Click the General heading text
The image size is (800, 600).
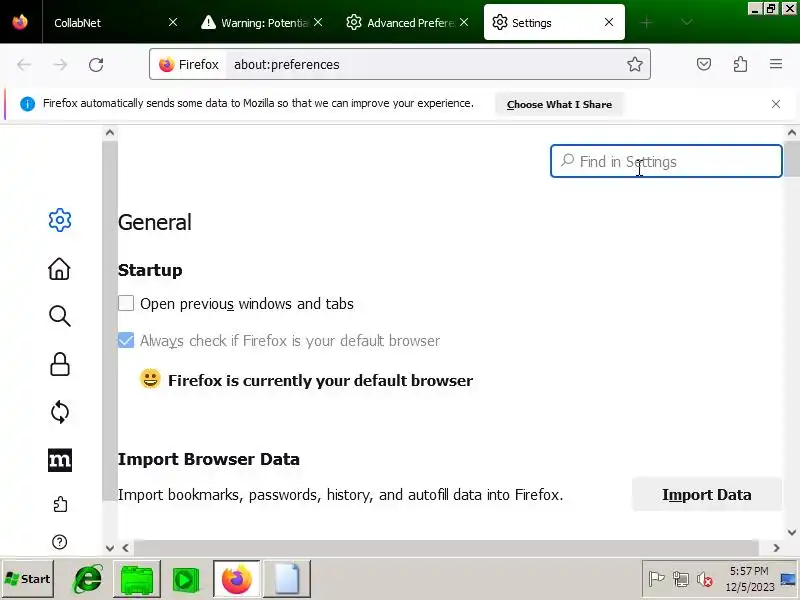pyautogui.click(x=155, y=222)
